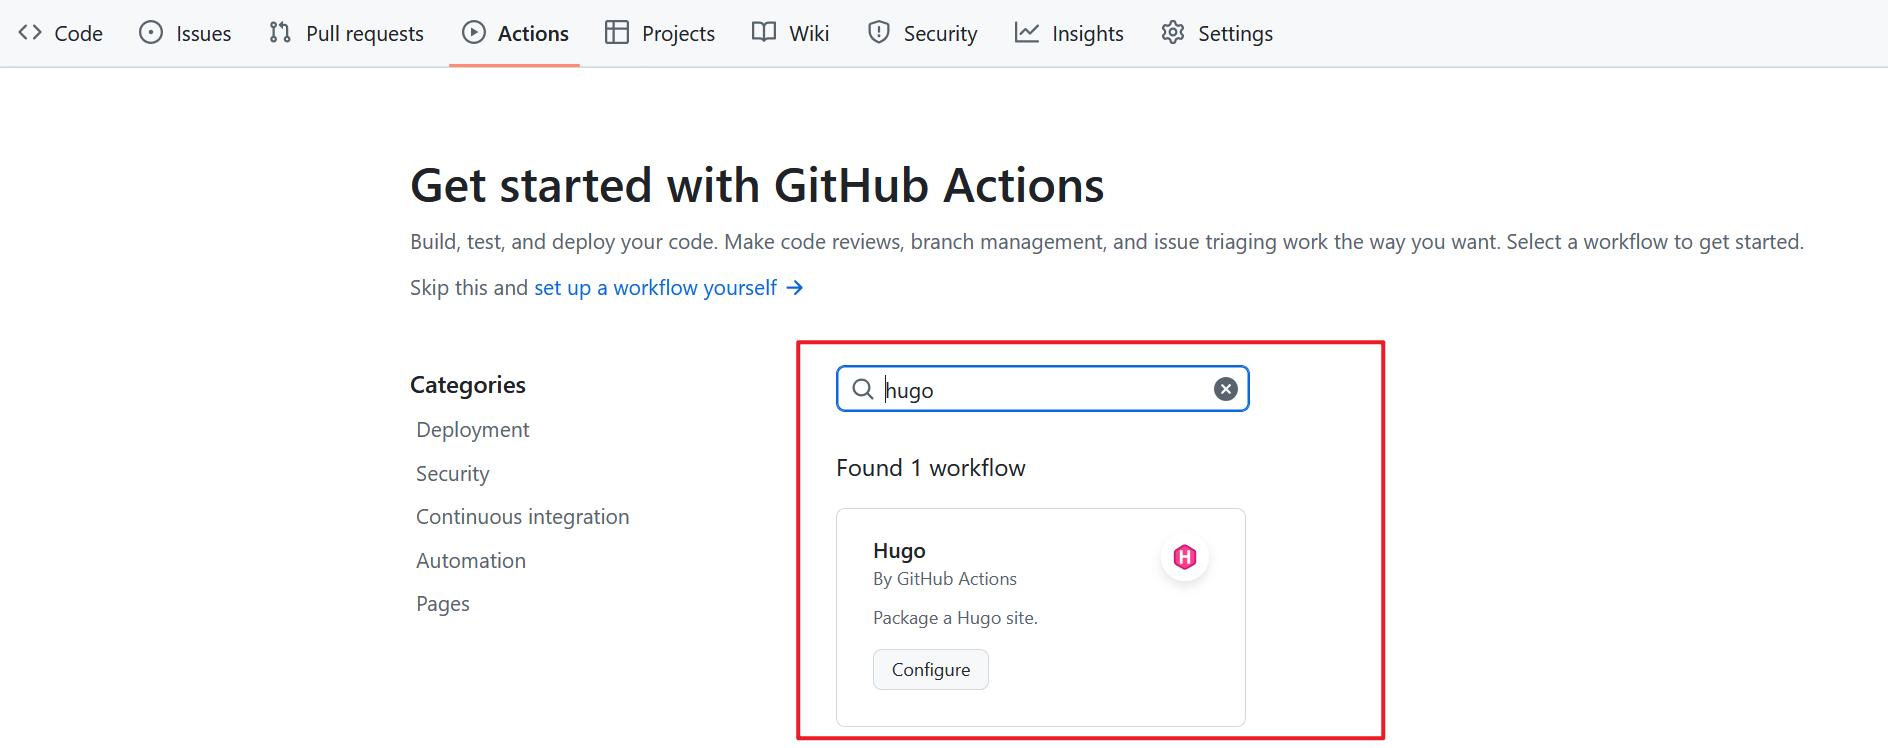1888x748 pixels.
Task: Click the Wiki book icon
Action: point(764,32)
